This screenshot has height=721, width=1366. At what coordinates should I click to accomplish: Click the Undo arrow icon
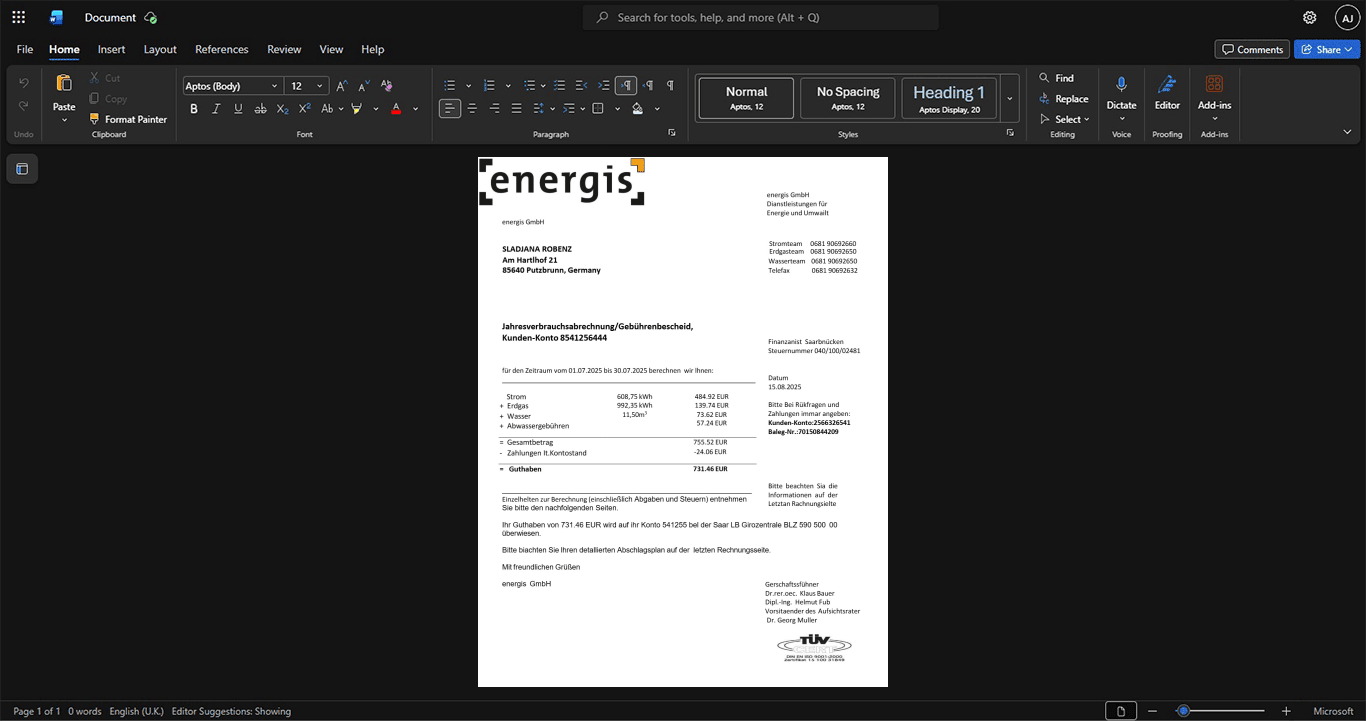[x=23, y=83]
